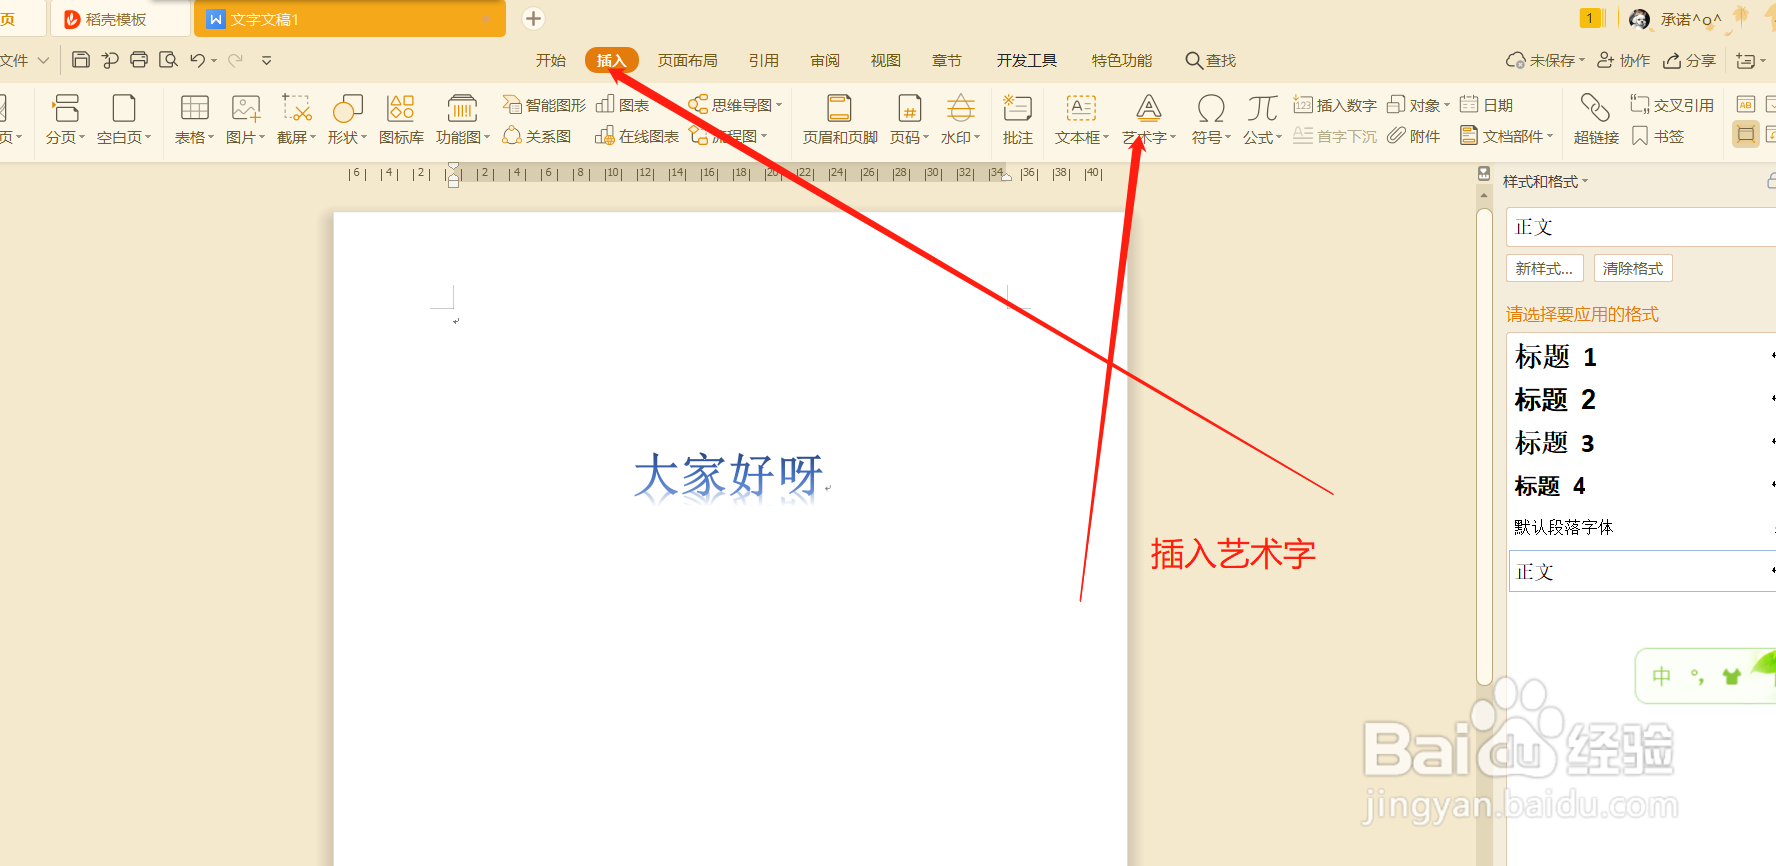
Task: Open the 图片 picture insert tool
Action: 245,119
